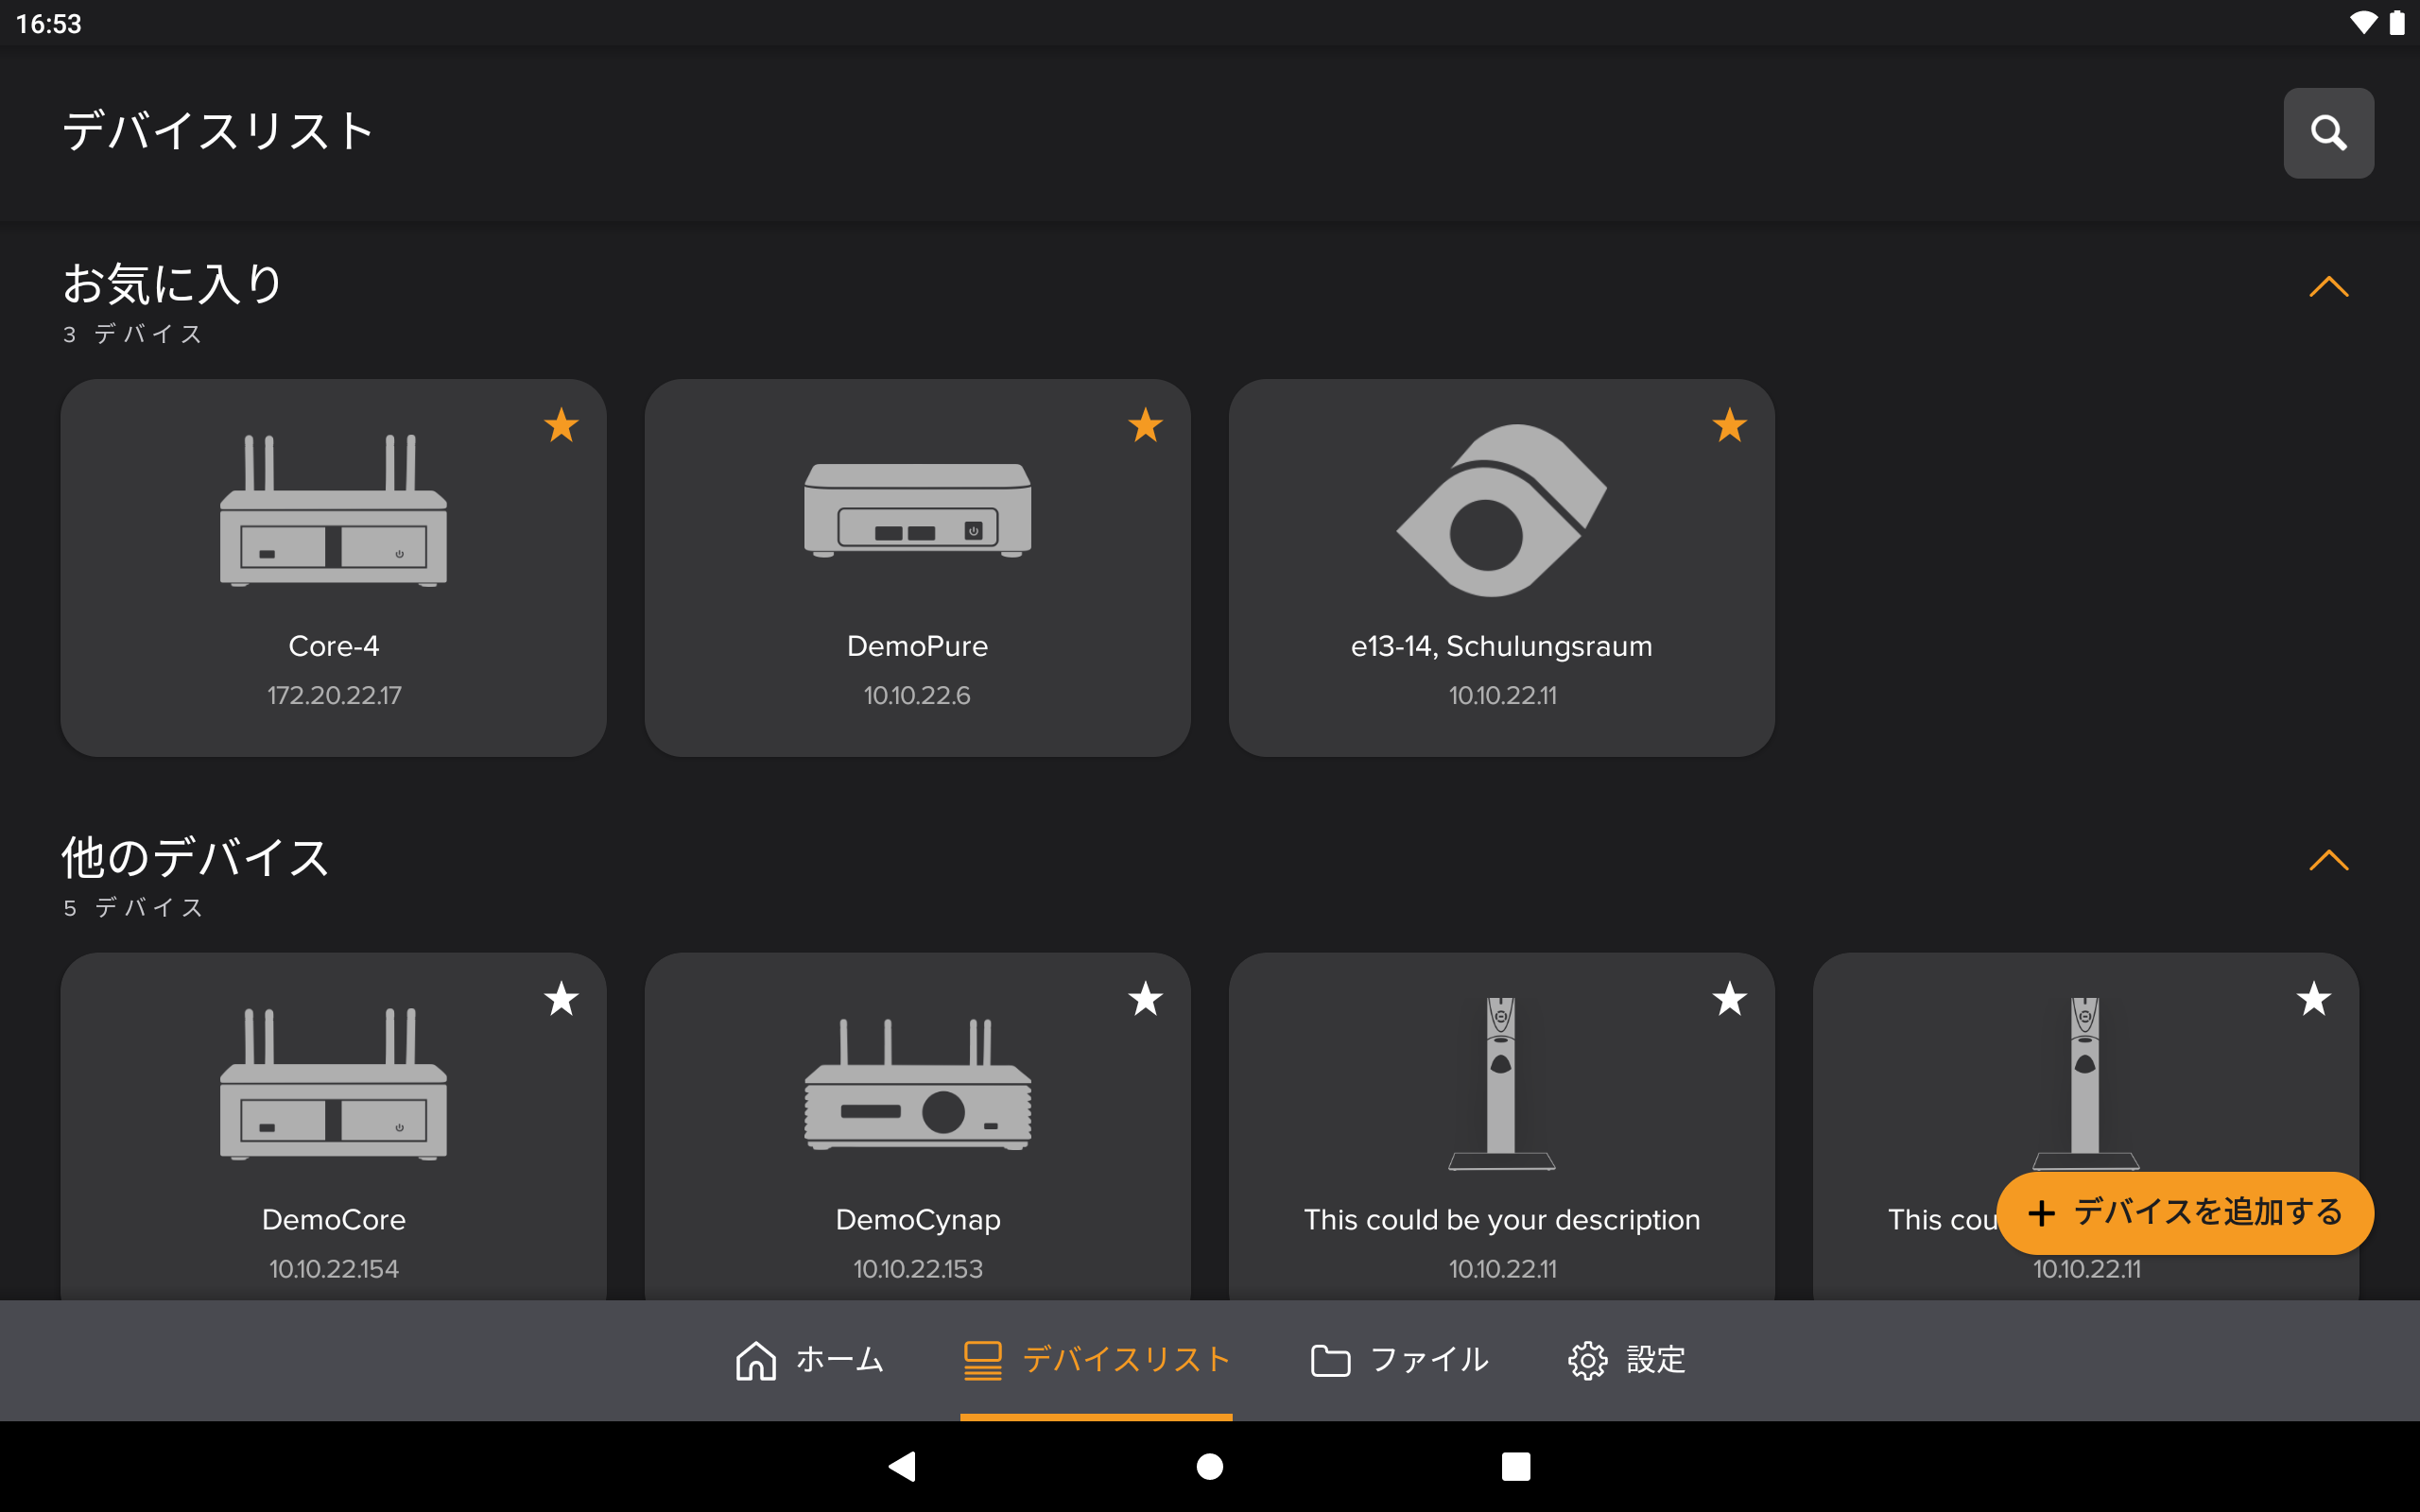This screenshot has height=1512, width=2420.
Task: Select visualizer icon on the rightmost device card
Action: [x=2085, y=1083]
